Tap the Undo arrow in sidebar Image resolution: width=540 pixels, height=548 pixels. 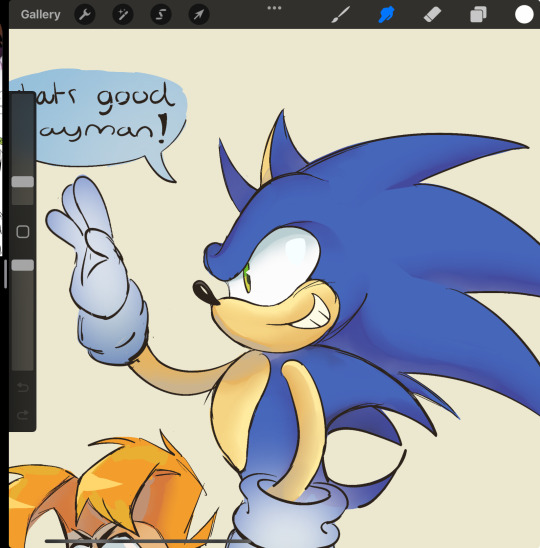(x=23, y=387)
